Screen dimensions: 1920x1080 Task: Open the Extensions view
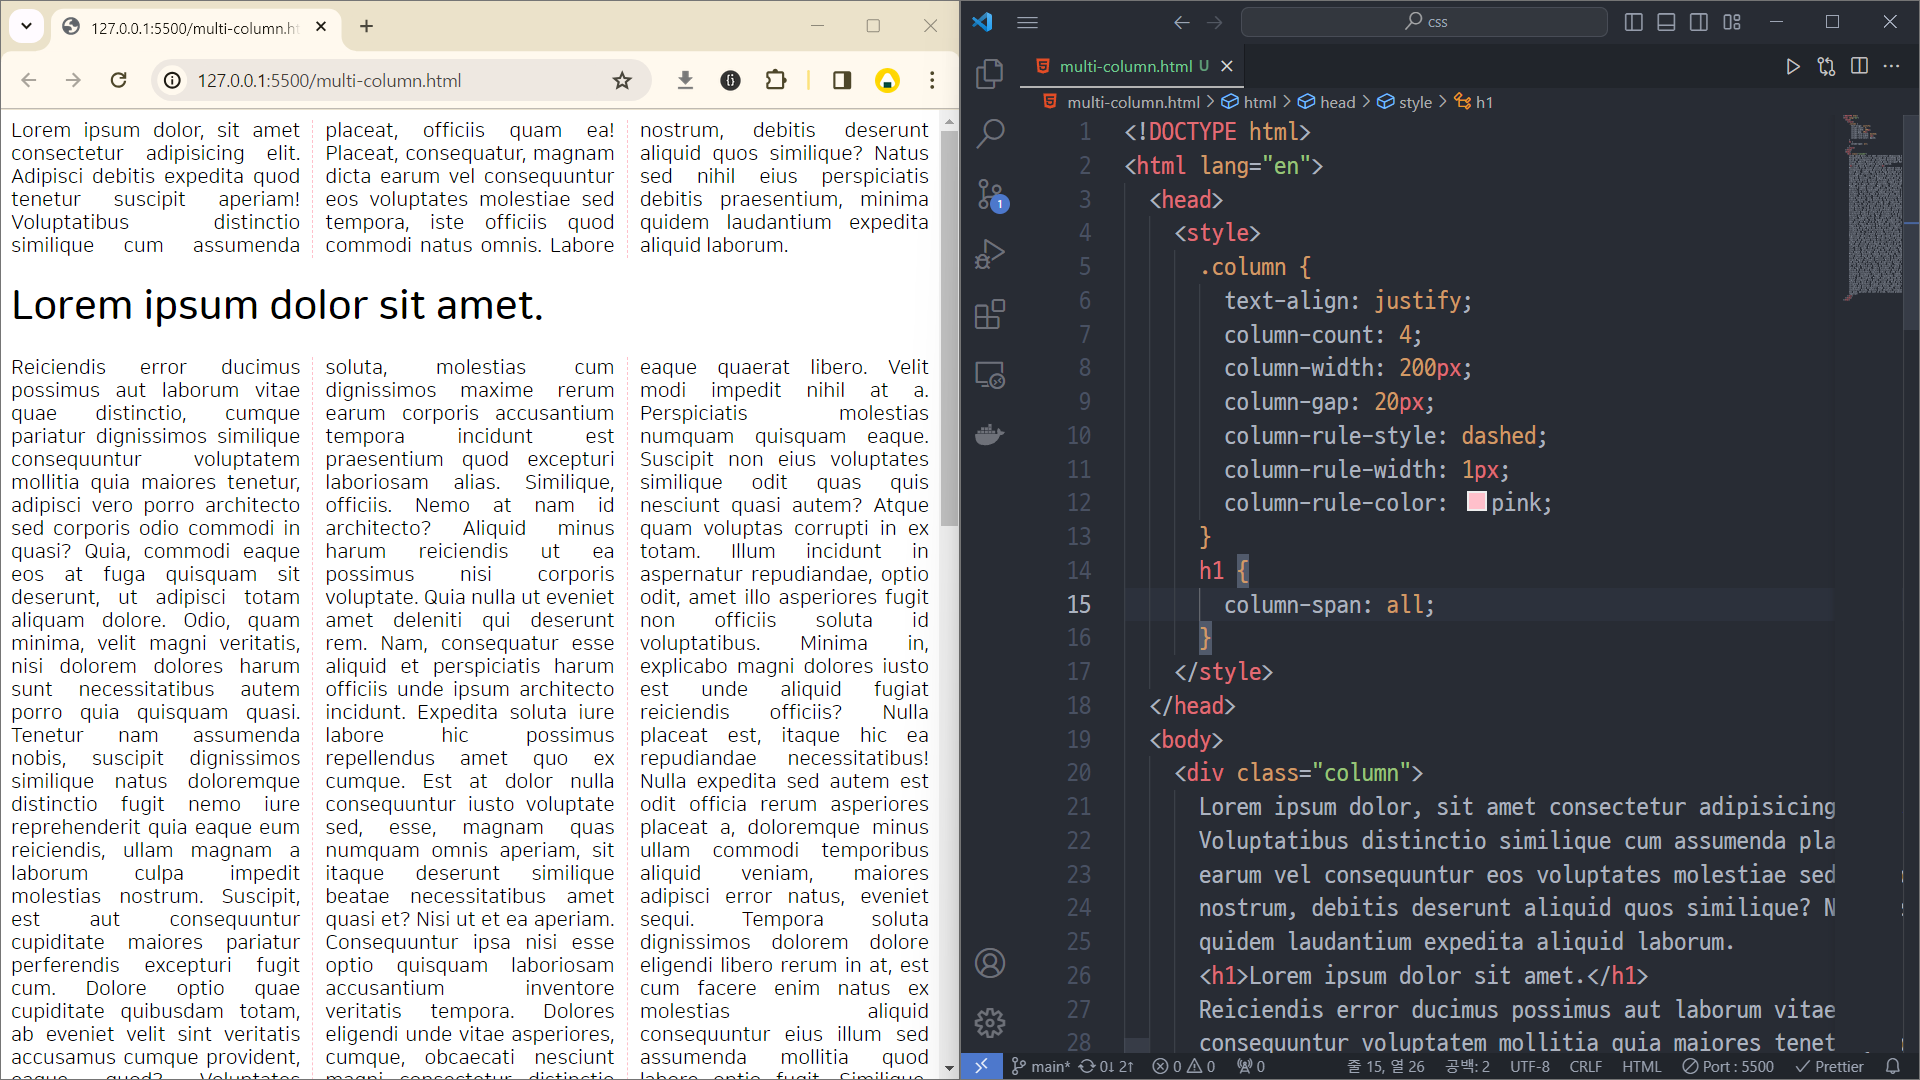pyautogui.click(x=989, y=315)
